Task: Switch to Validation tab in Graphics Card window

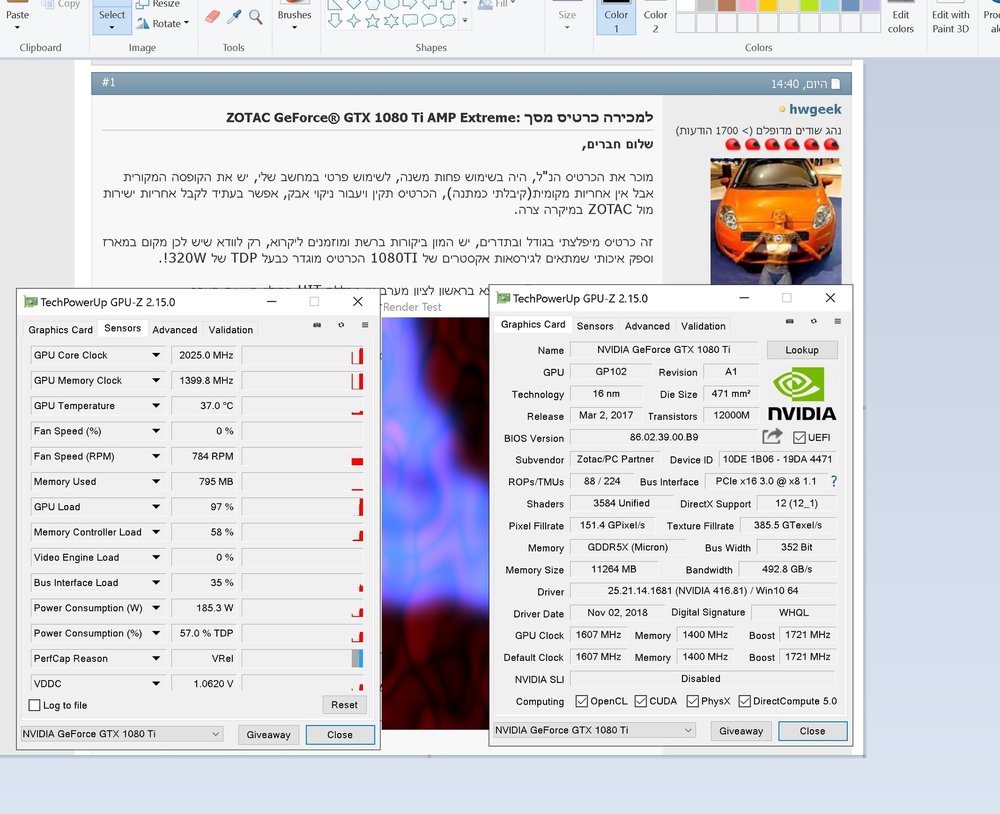Action: pyautogui.click(x=703, y=326)
